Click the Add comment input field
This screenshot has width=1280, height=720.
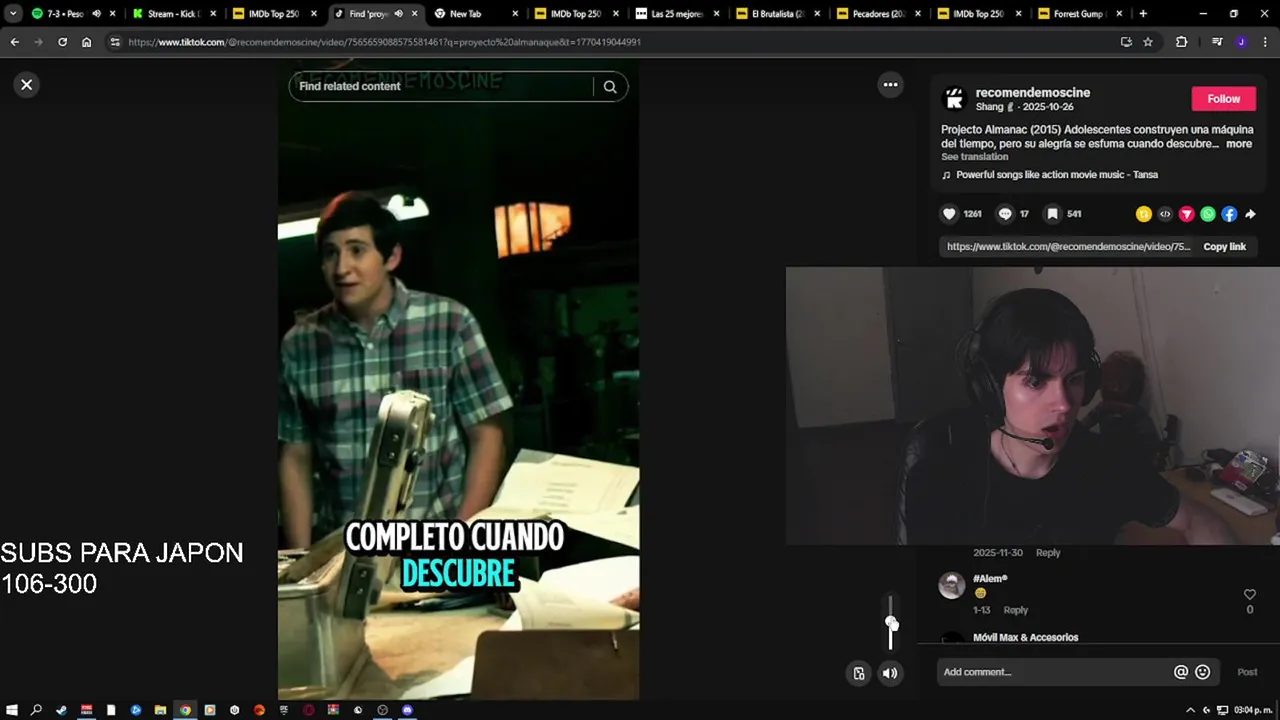pyautogui.click(x=1055, y=672)
